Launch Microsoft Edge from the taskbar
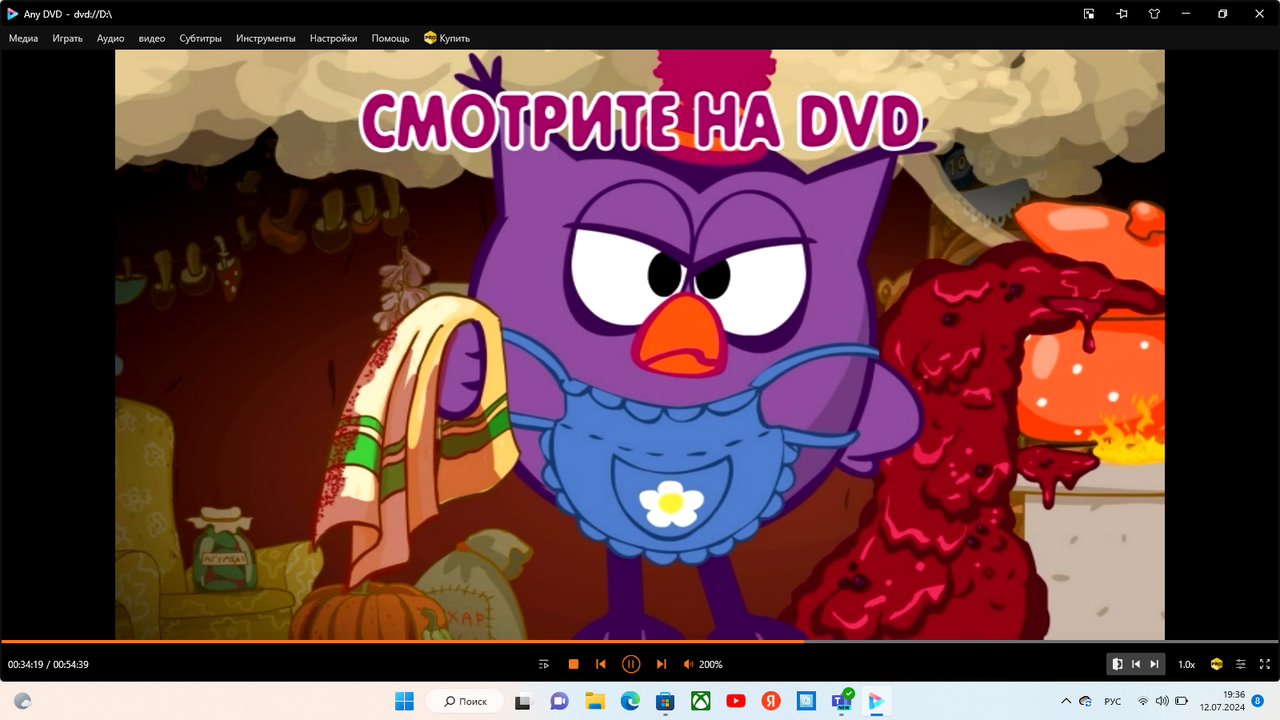Image resolution: width=1280 pixels, height=720 pixels. point(630,701)
